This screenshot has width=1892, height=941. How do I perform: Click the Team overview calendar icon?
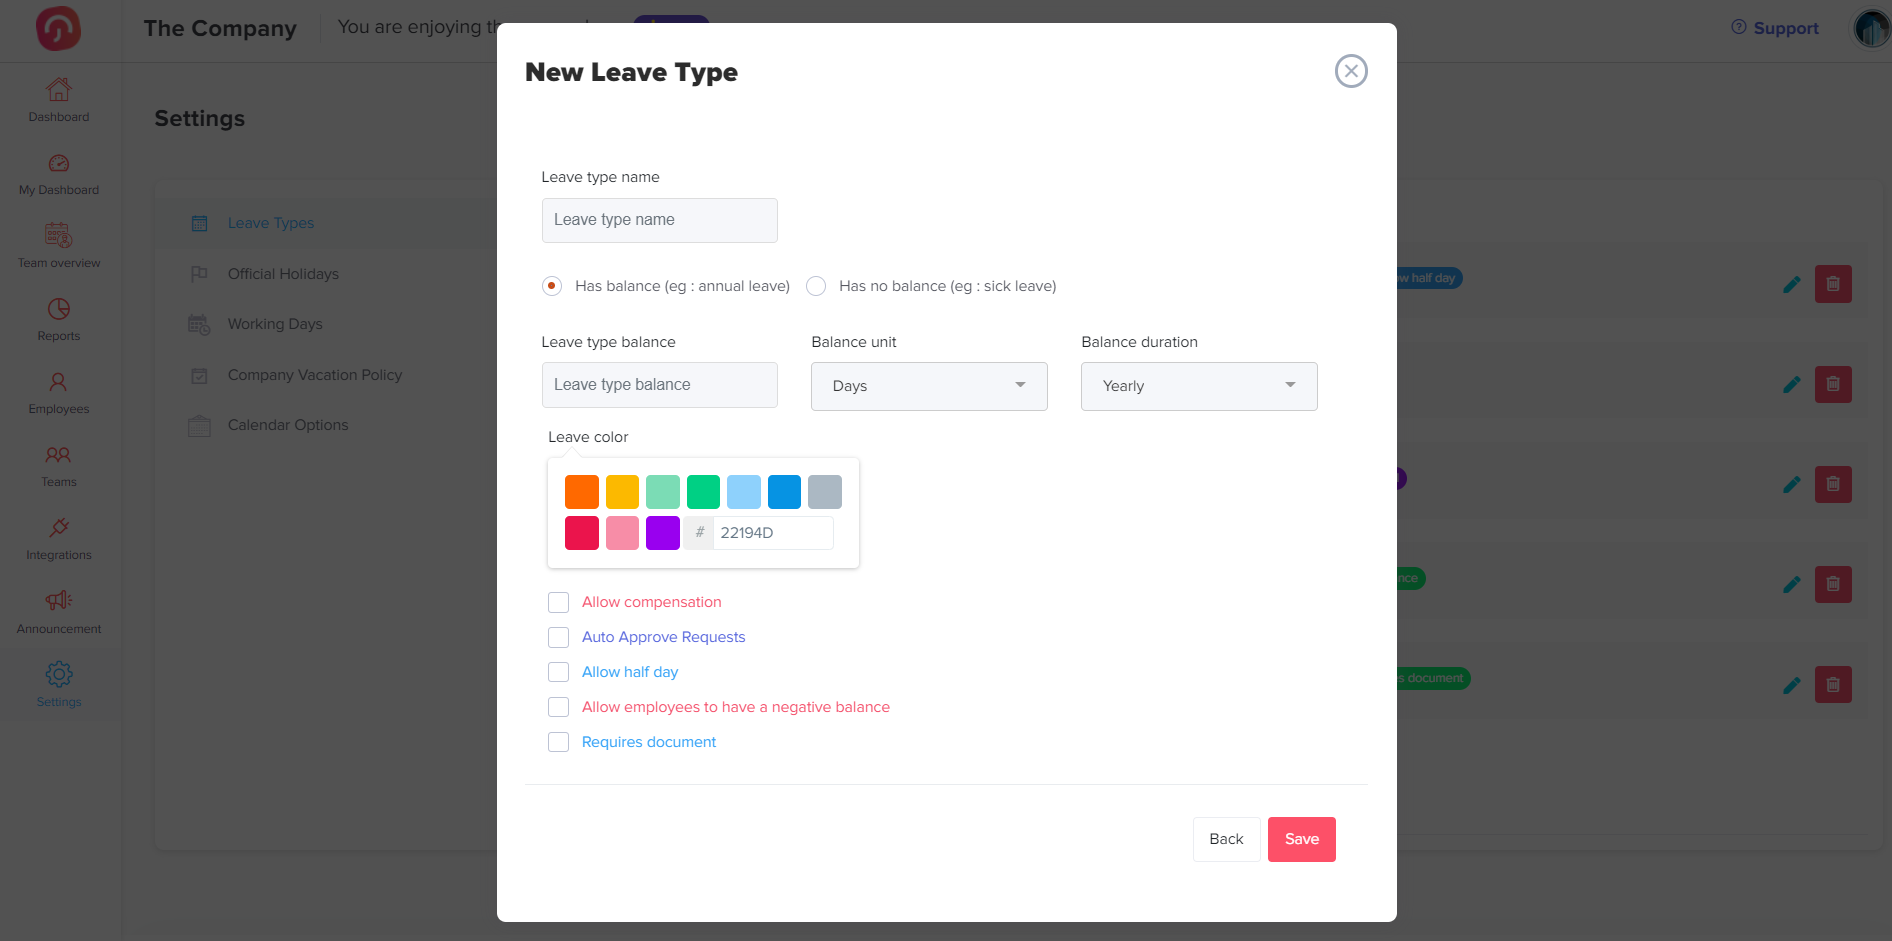coord(59,236)
